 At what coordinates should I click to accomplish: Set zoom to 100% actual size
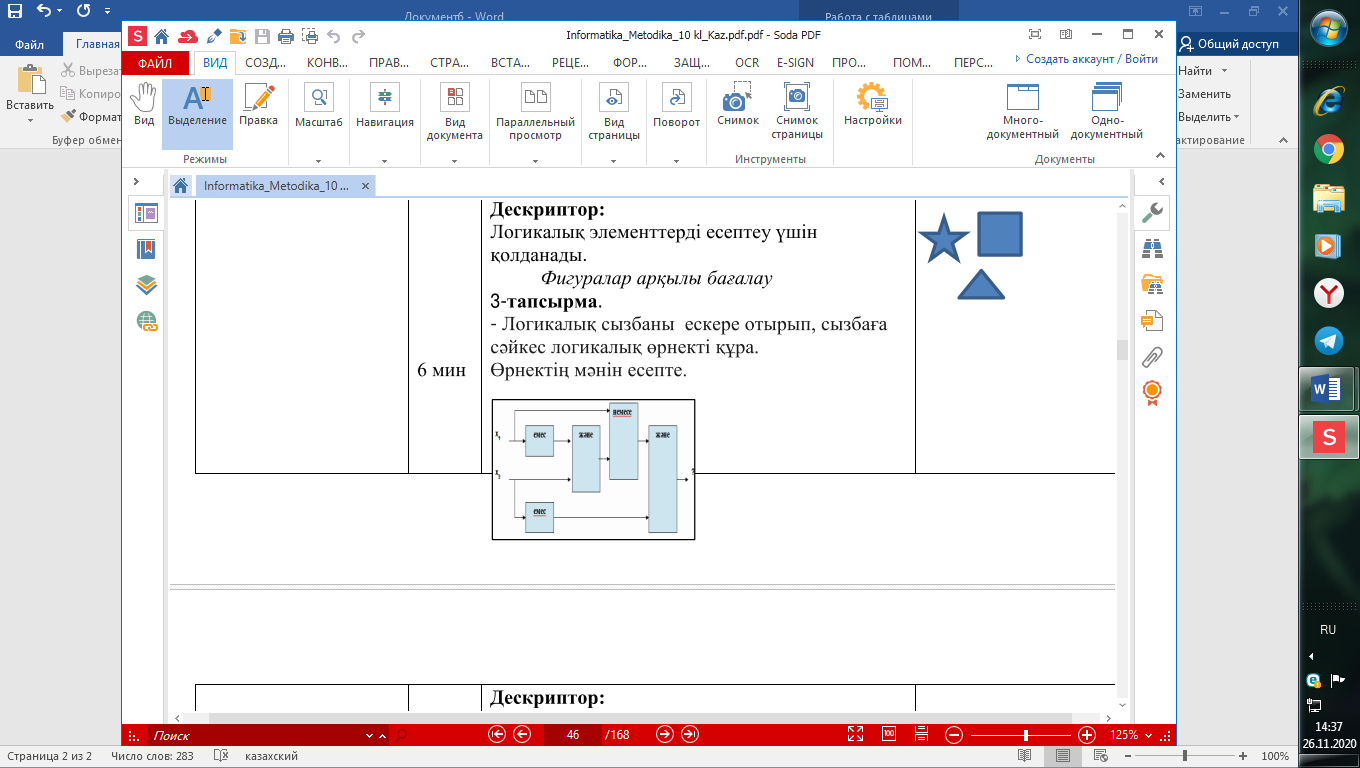point(889,735)
